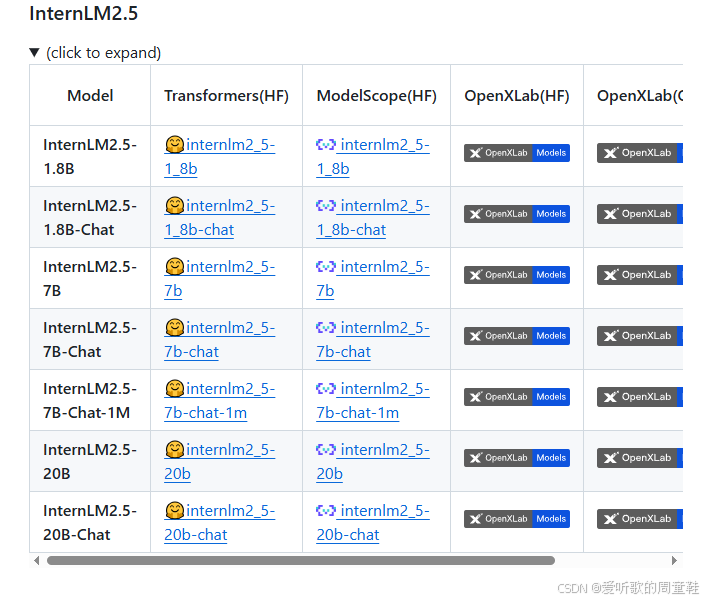Click Hugging Face emoji icon in InternLM2.5-7B-Chat-1M row
Viewport: 710px width, 601px height.
(x=174, y=389)
